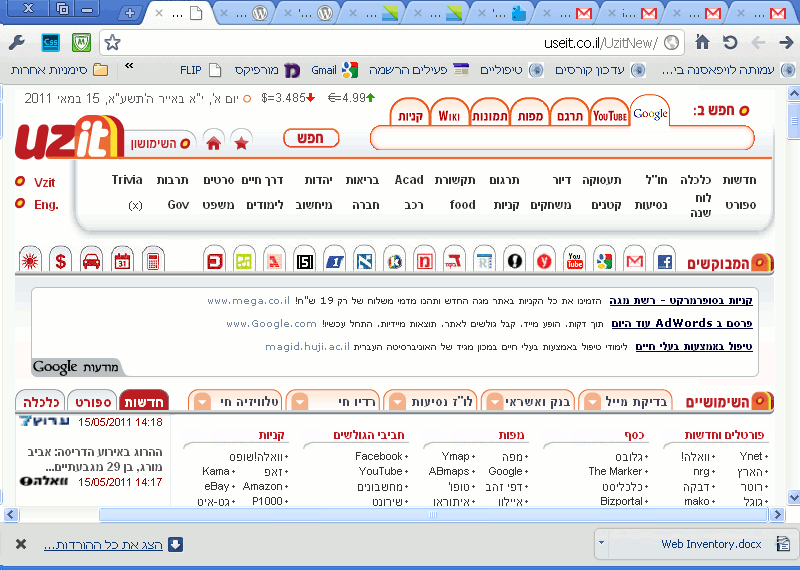Click the Uzit logo

[69, 137]
